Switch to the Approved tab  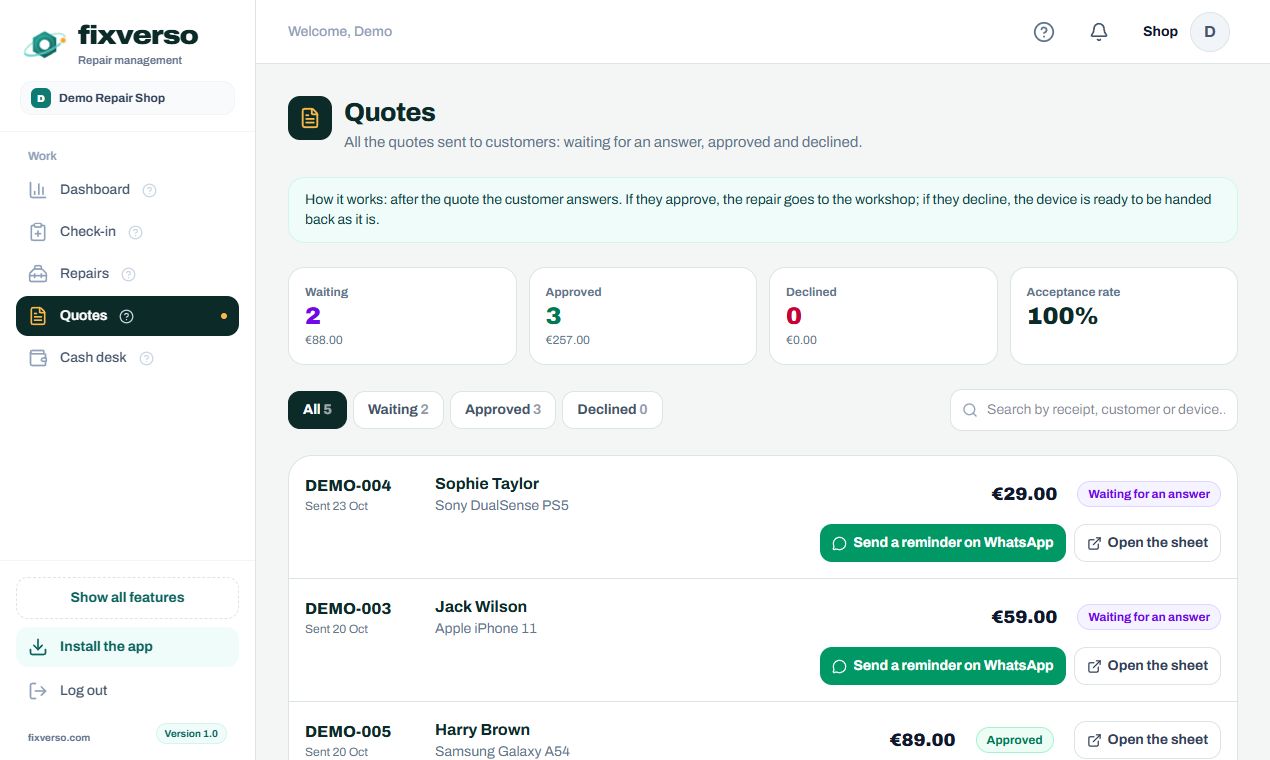pyautogui.click(x=503, y=410)
